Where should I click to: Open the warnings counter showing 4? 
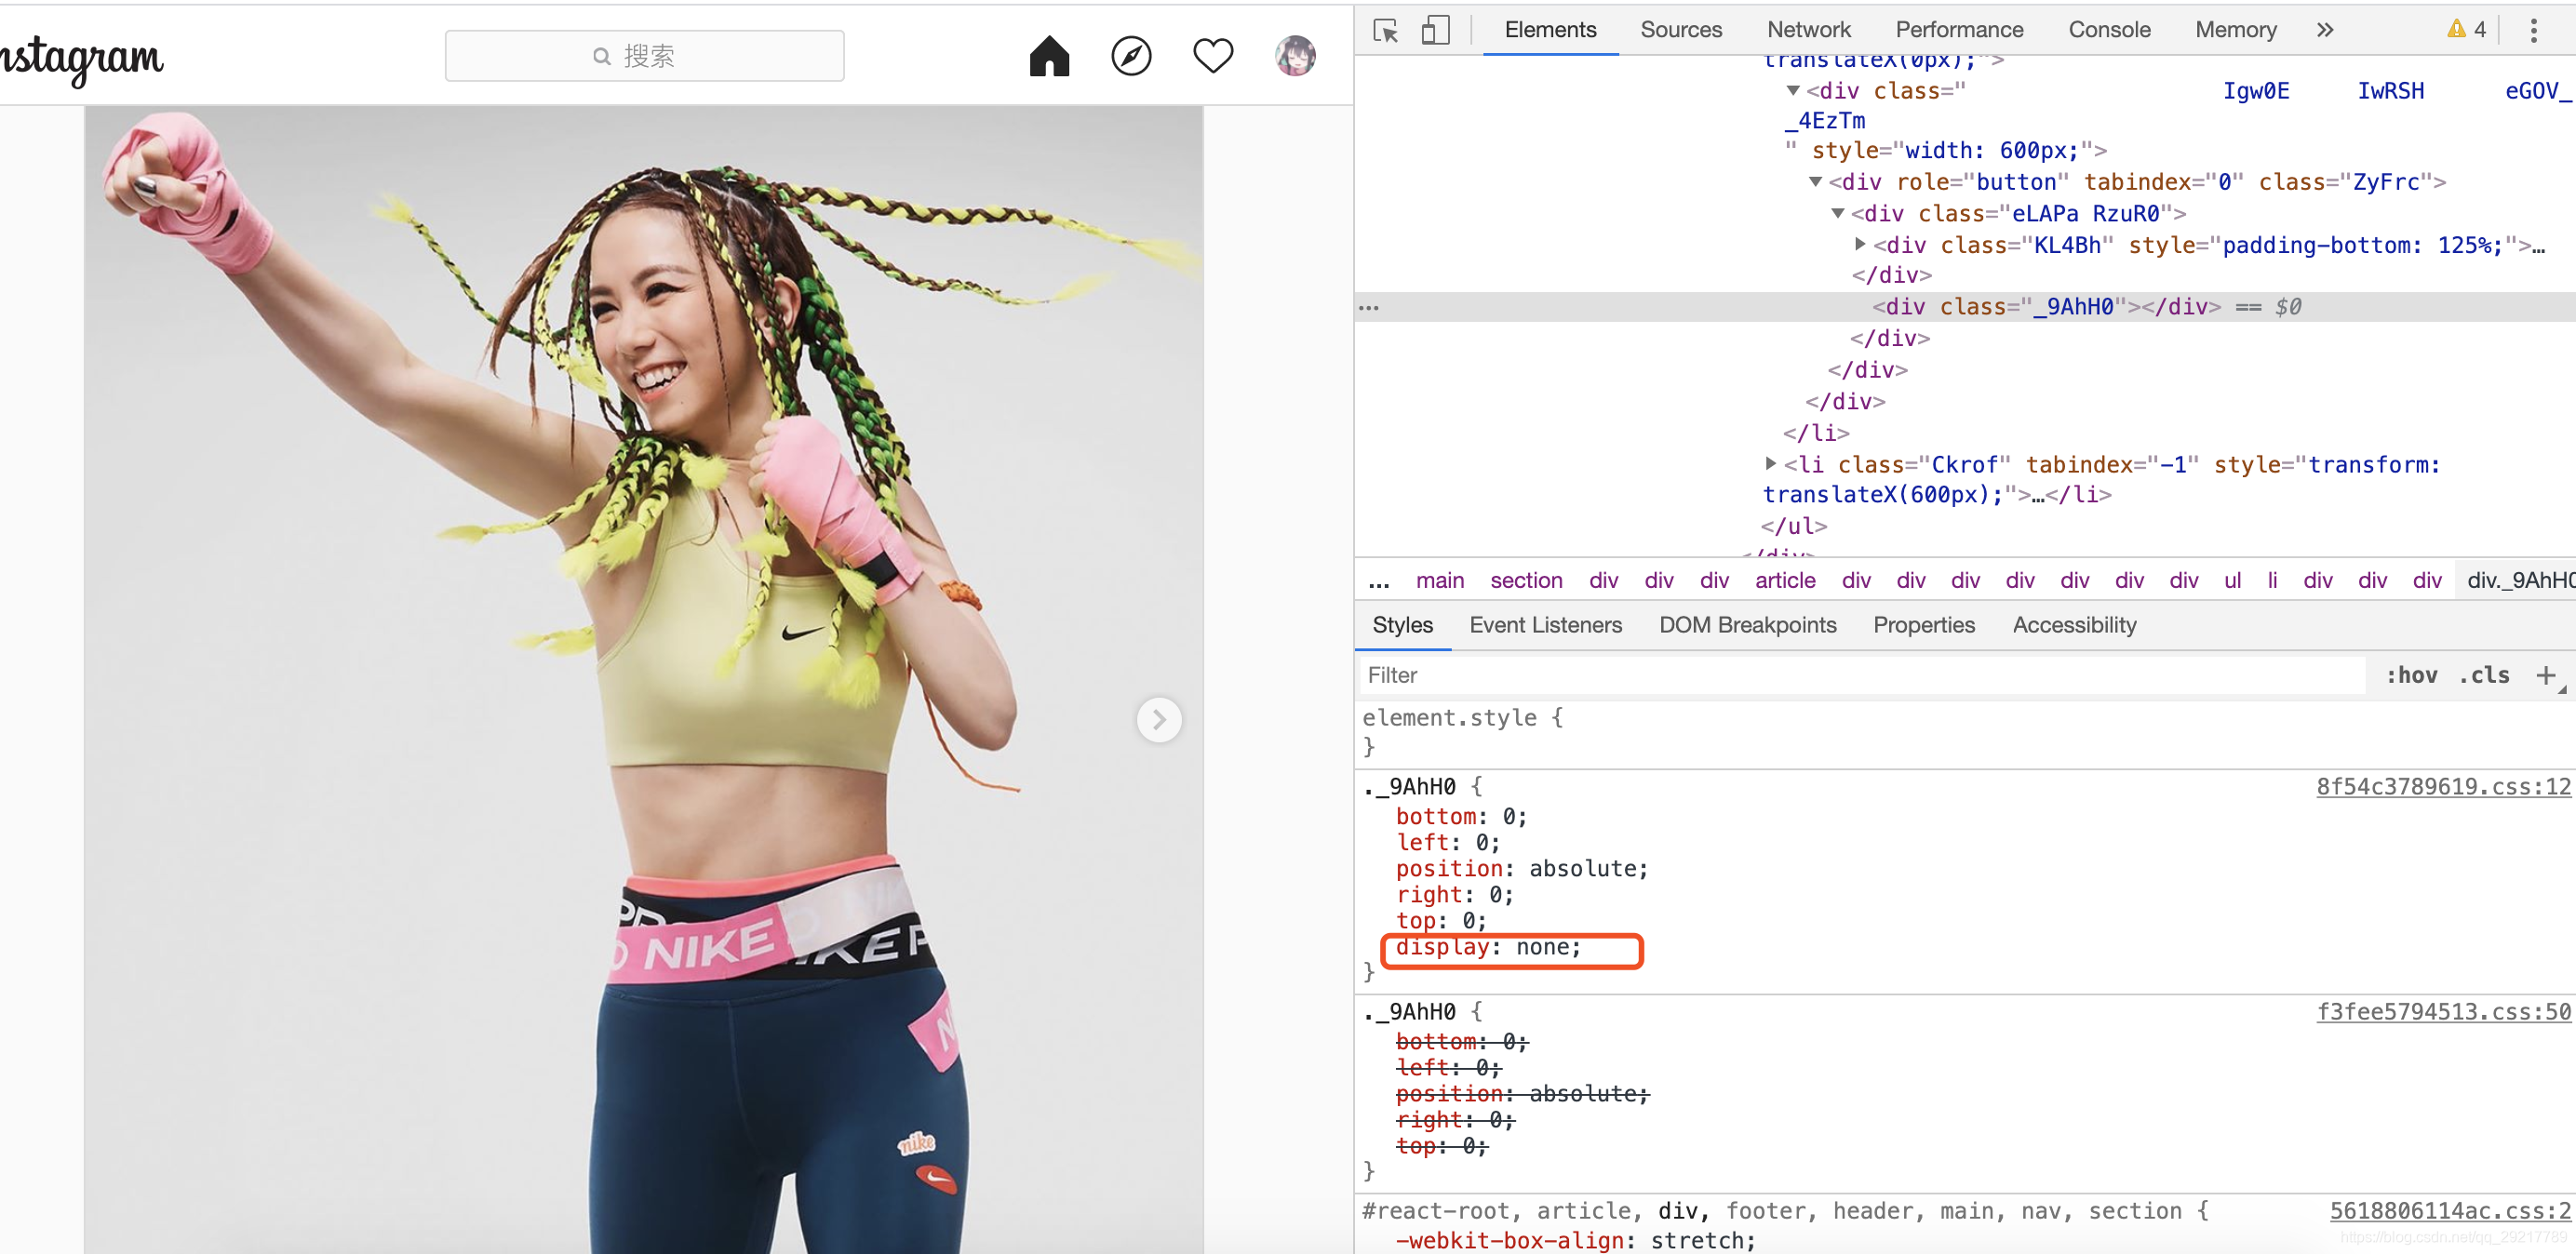click(2466, 29)
